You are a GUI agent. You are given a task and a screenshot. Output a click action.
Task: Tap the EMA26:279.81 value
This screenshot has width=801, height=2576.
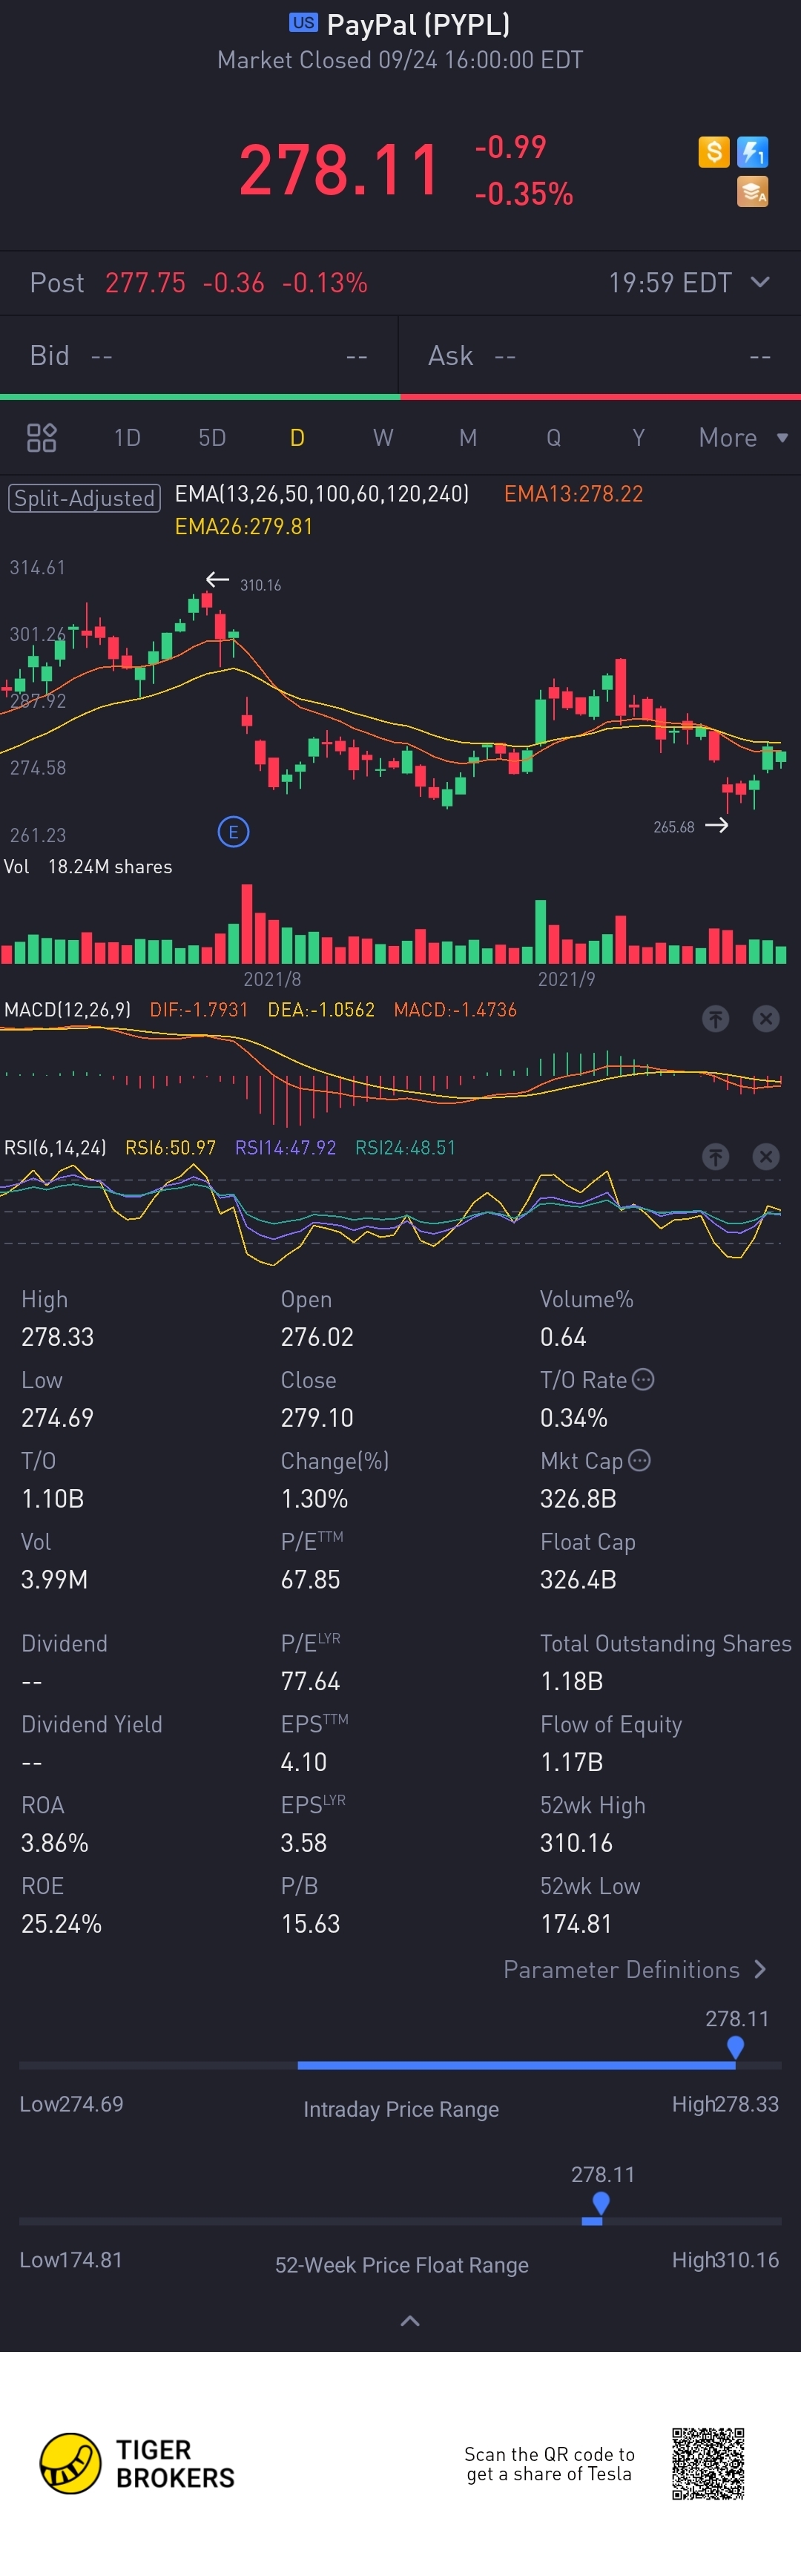point(243,526)
